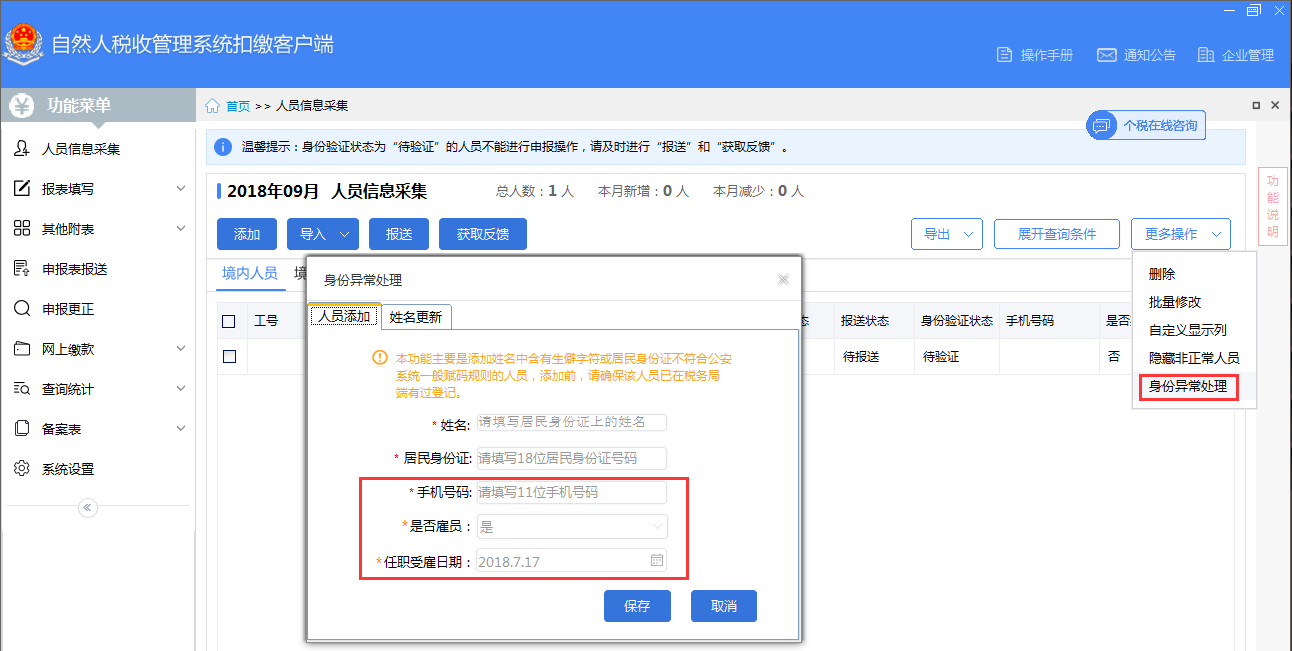Click the 申报更正 magnifier icon in sidebar

tap(21, 309)
